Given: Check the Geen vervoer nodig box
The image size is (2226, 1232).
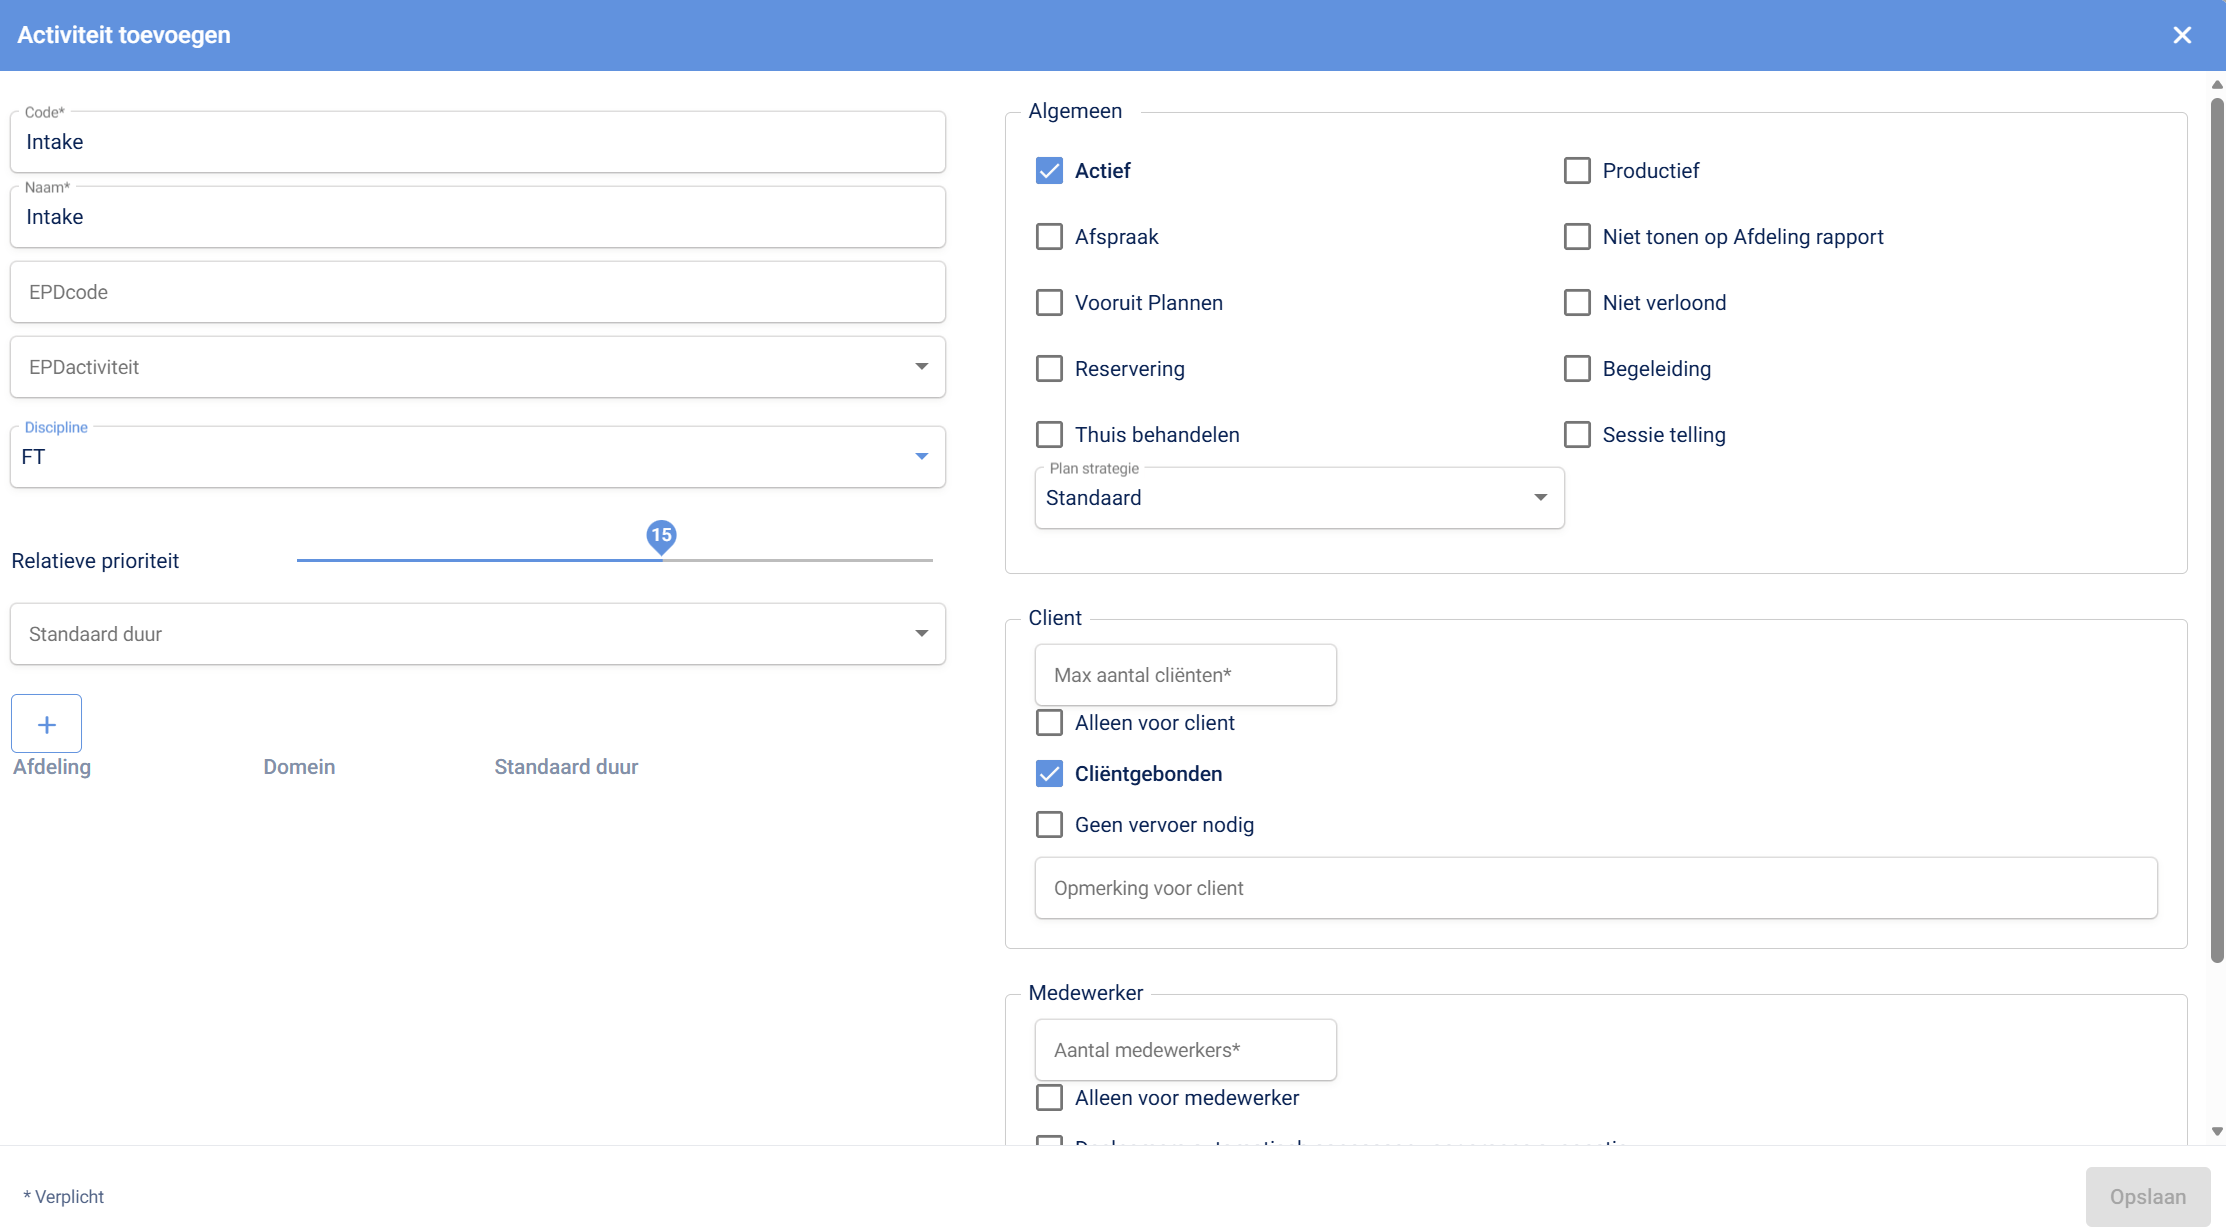Looking at the screenshot, I should click(x=1049, y=825).
